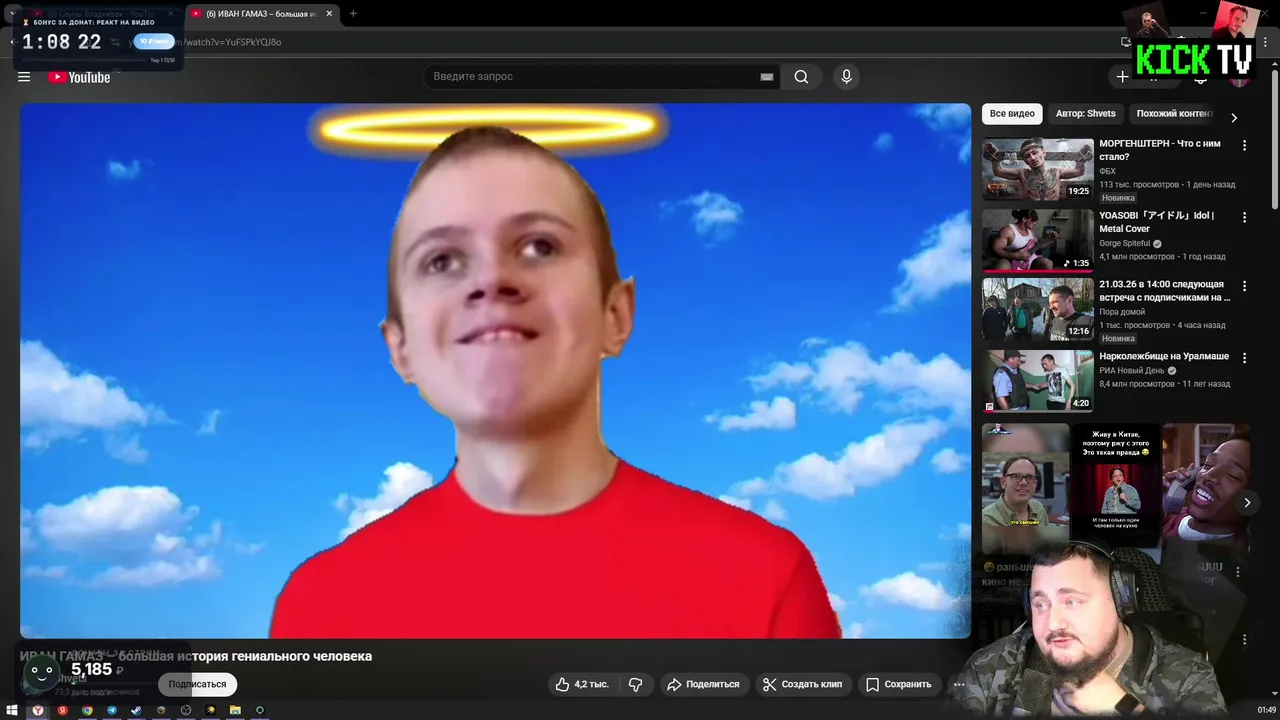Open options menu for МОРГЕНШТЕРН video
This screenshot has width=1280, height=720.
1245,146
